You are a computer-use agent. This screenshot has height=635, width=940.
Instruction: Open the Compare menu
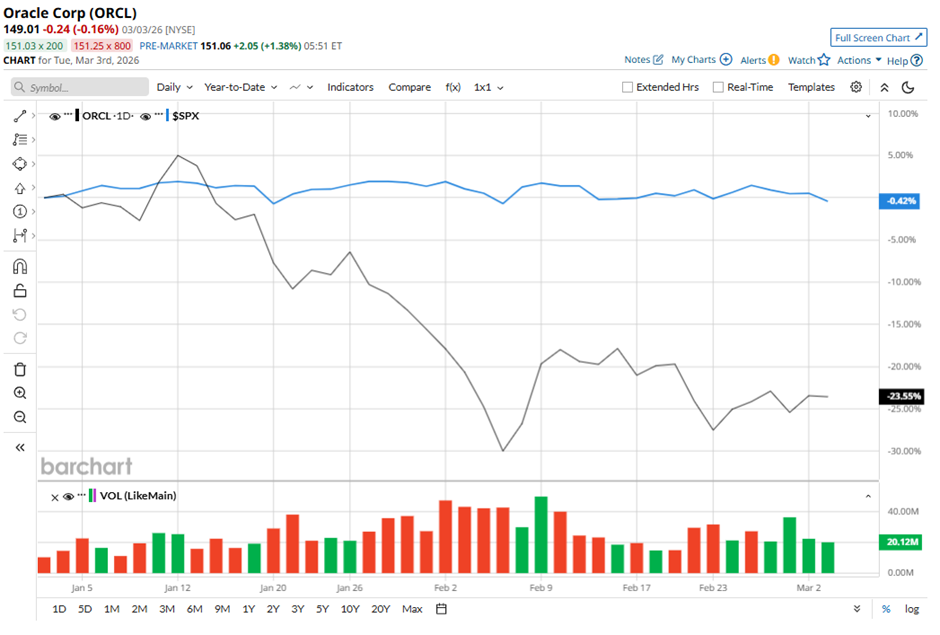pos(409,87)
